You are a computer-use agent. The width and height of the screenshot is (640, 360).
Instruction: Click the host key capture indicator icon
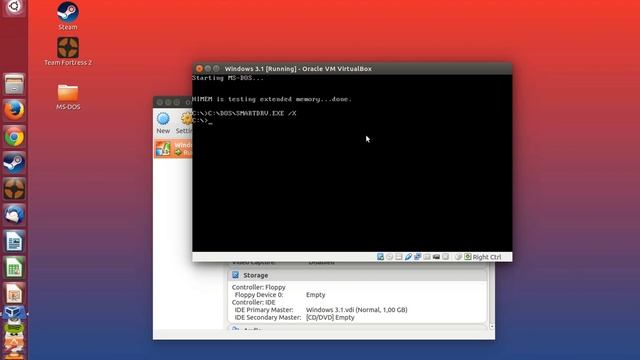point(468,257)
